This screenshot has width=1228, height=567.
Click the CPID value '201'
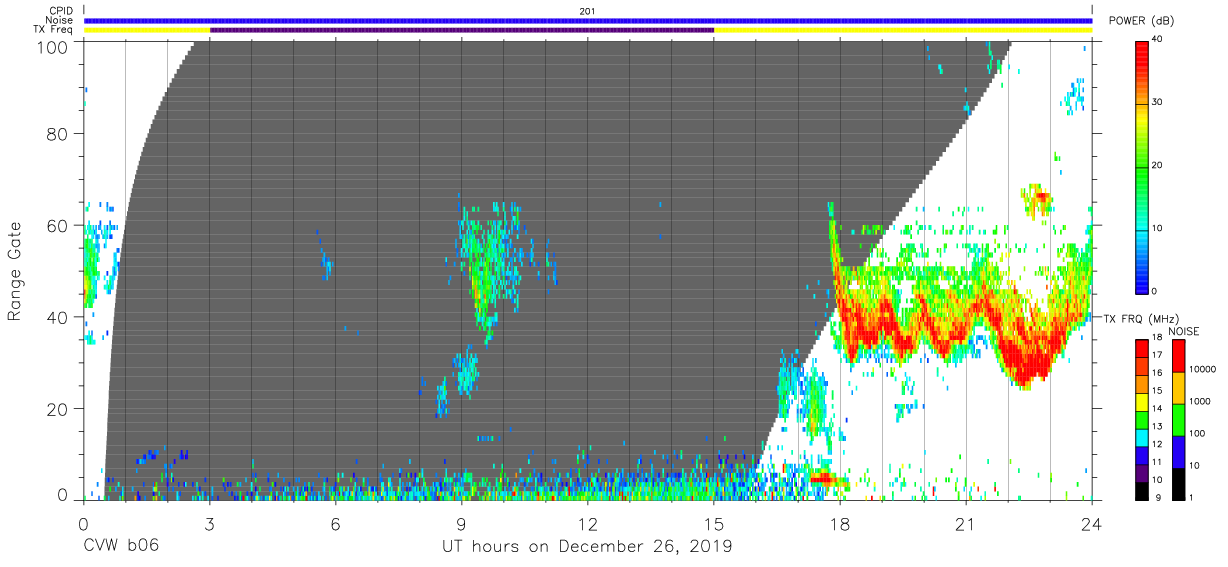click(587, 11)
